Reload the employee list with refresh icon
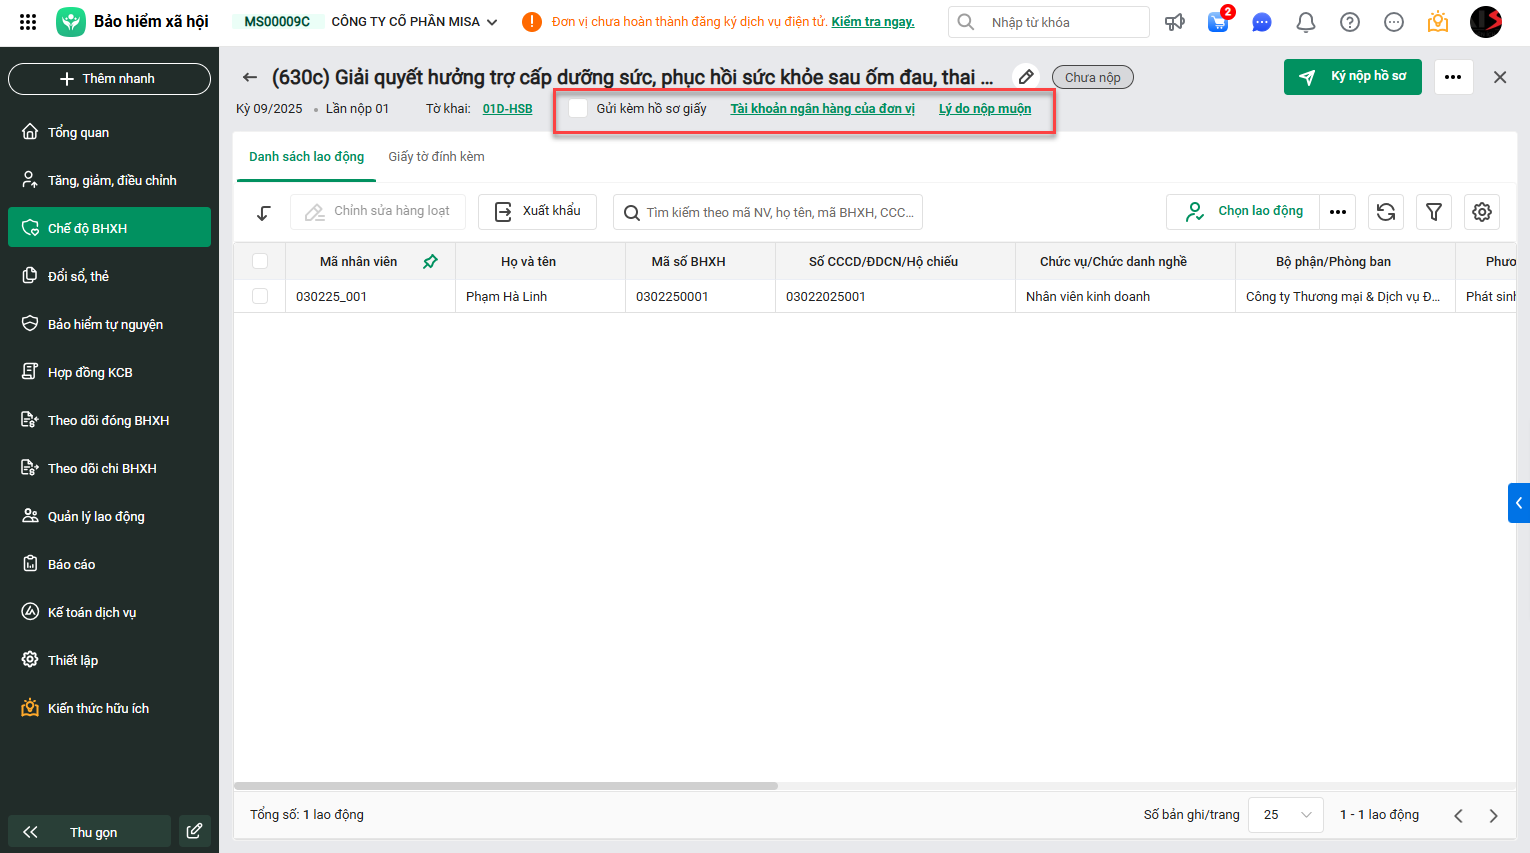The image size is (1530, 853). tap(1386, 212)
